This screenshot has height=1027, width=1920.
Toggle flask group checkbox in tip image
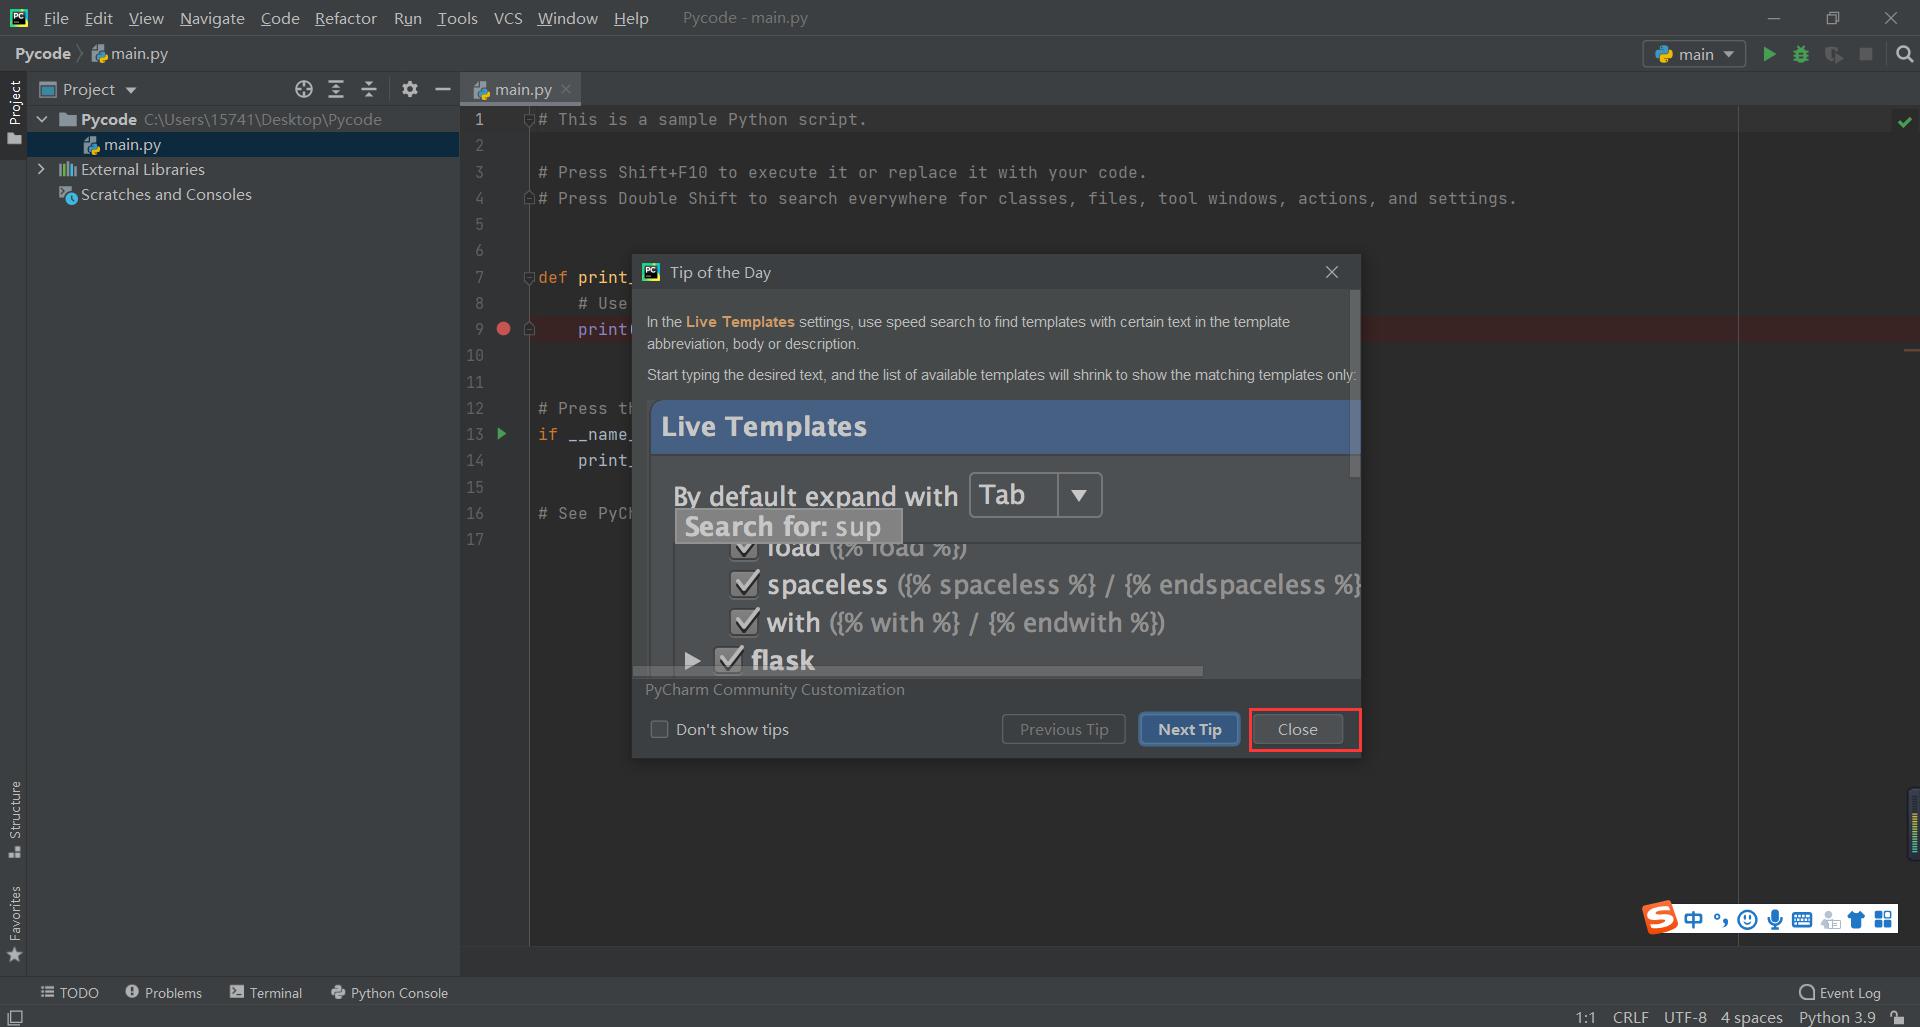pyautogui.click(x=729, y=659)
